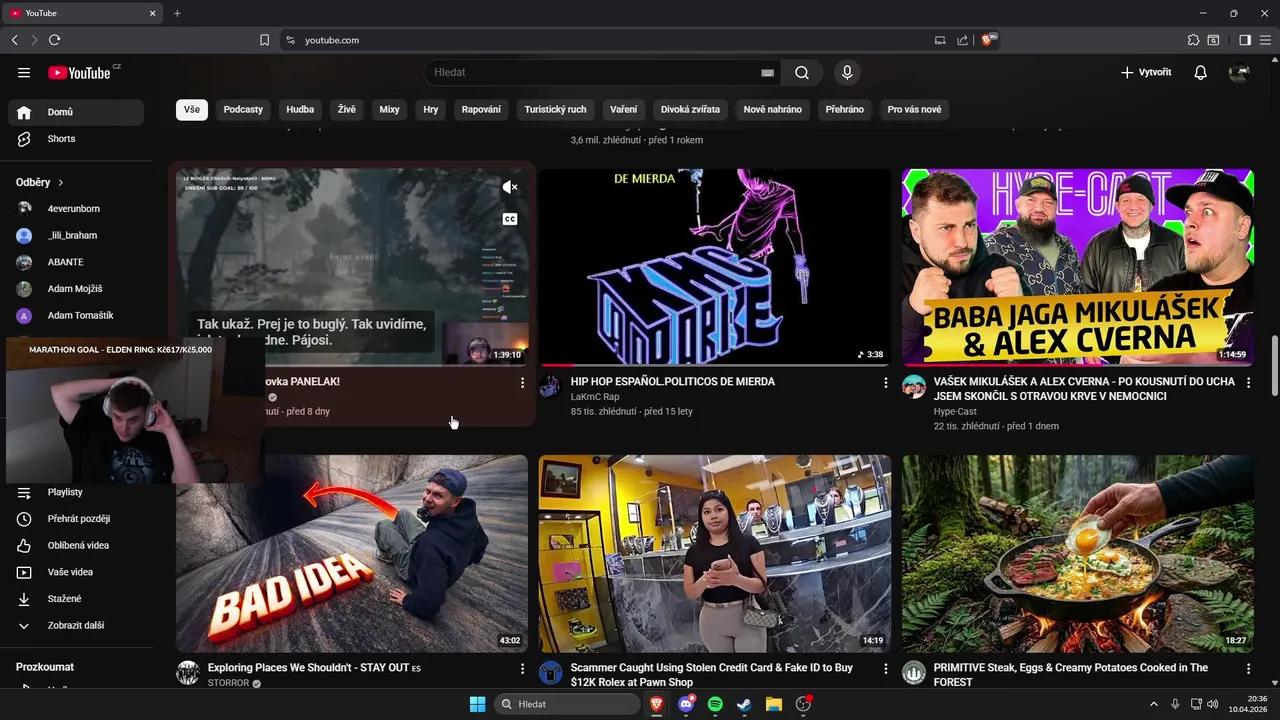Screen dimensions: 1280x720
Task: Start voice search with microphone icon
Action: point(847,72)
